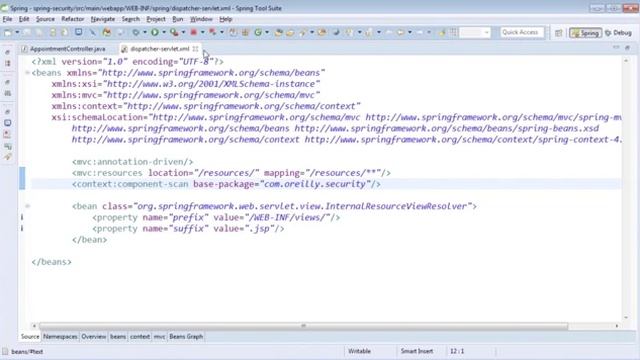Open the Namespaces tab
Image resolution: width=640 pixels, height=360 pixels.
(x=60, y=337)
